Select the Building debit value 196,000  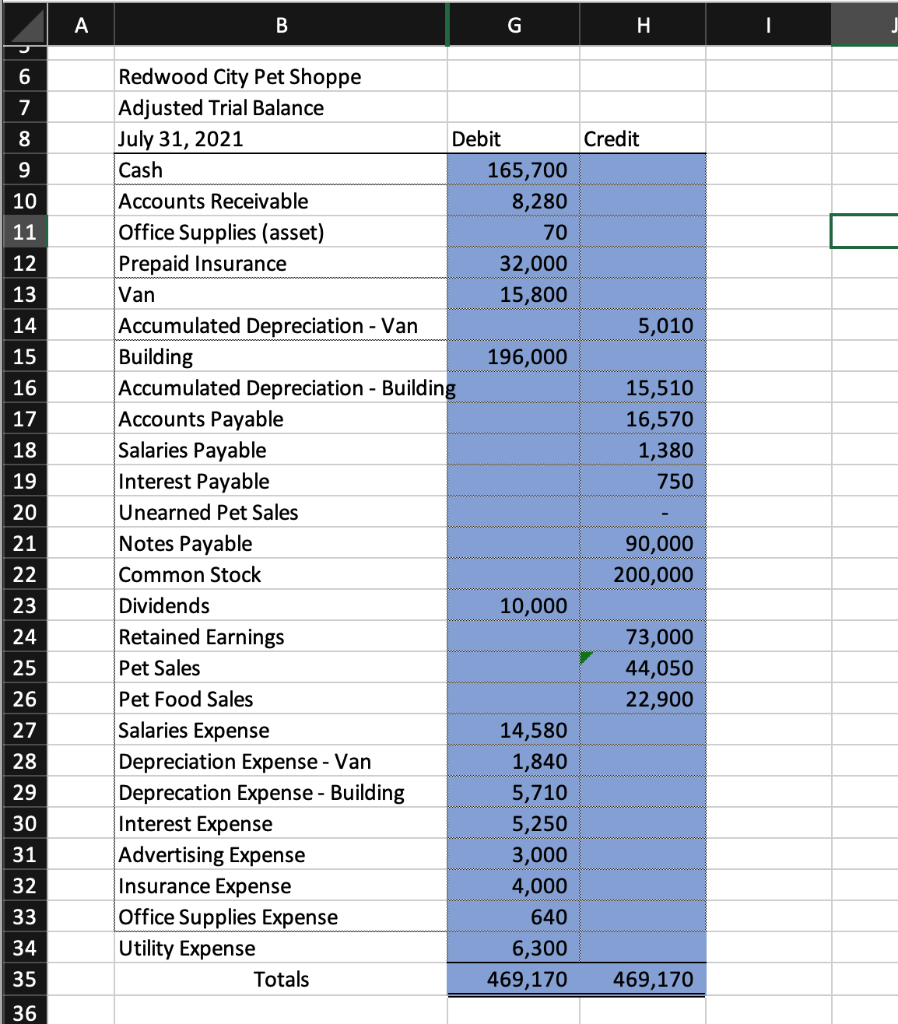(513, 357)
